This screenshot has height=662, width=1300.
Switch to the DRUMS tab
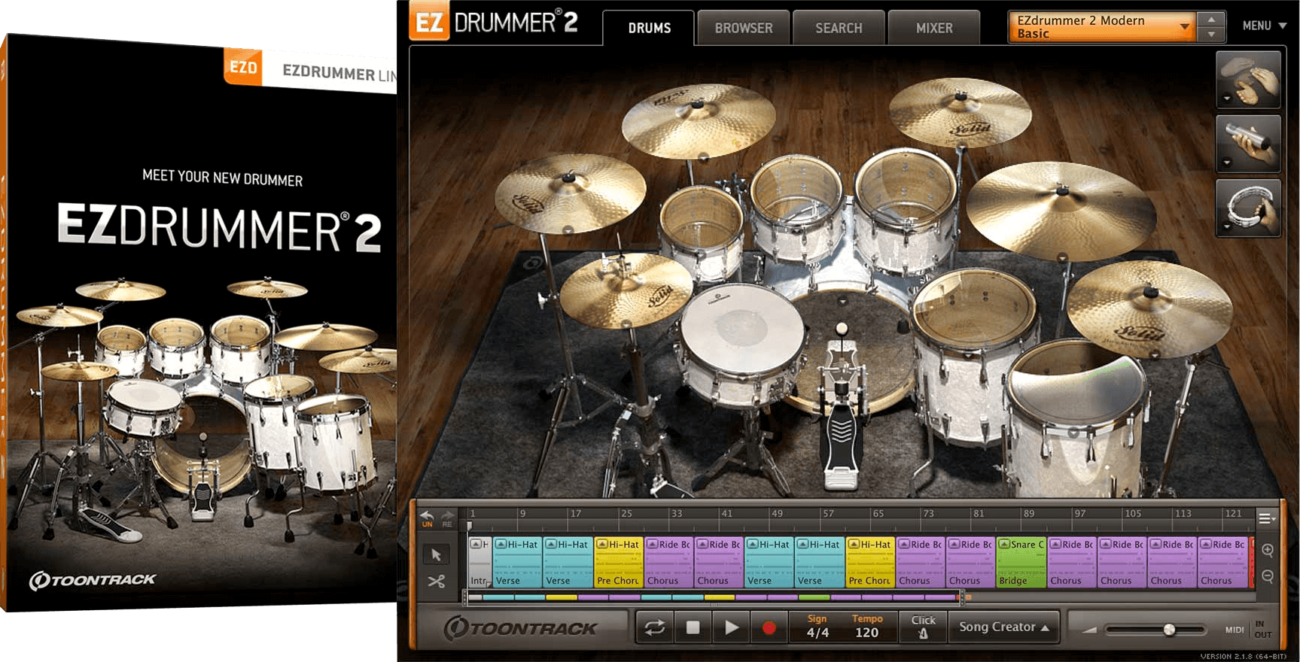click(x=649, y=28)
